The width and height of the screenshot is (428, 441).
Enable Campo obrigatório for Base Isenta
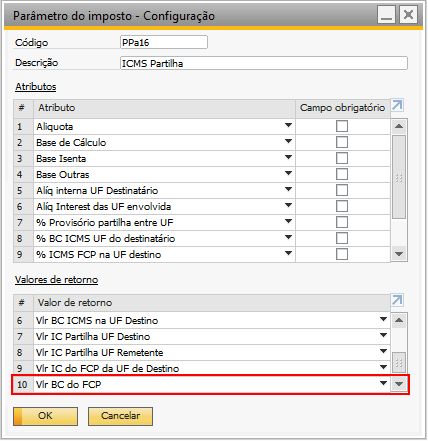(x=342, y=158)
